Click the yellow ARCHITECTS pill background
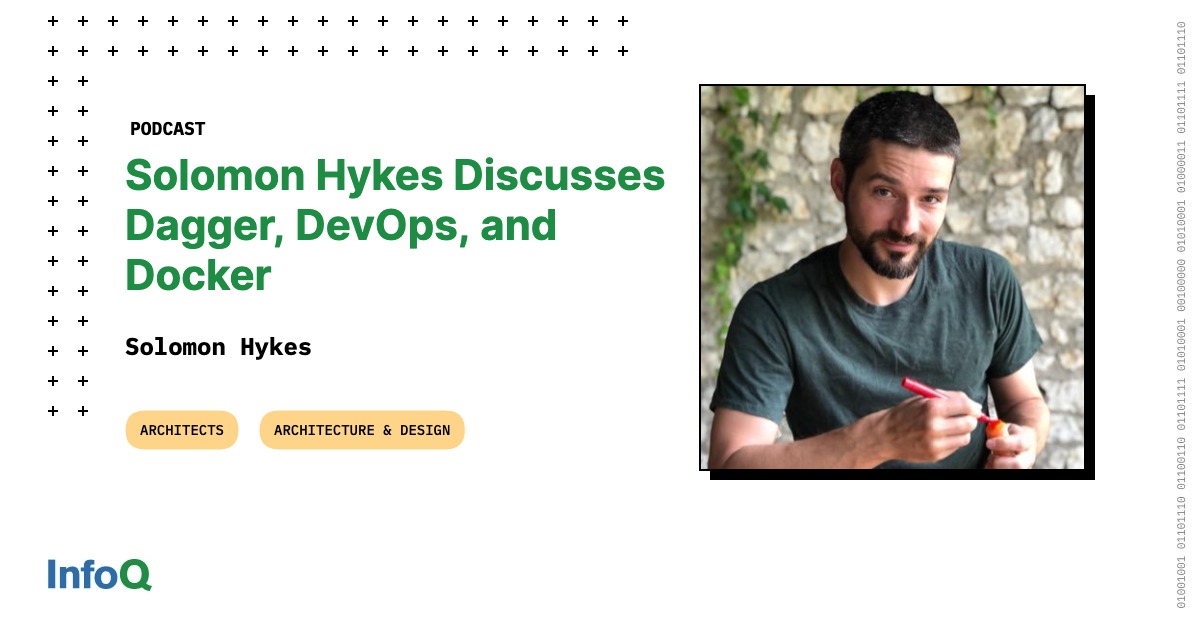The width and height of the screenshot is (1200, 630). click(181, 430)
